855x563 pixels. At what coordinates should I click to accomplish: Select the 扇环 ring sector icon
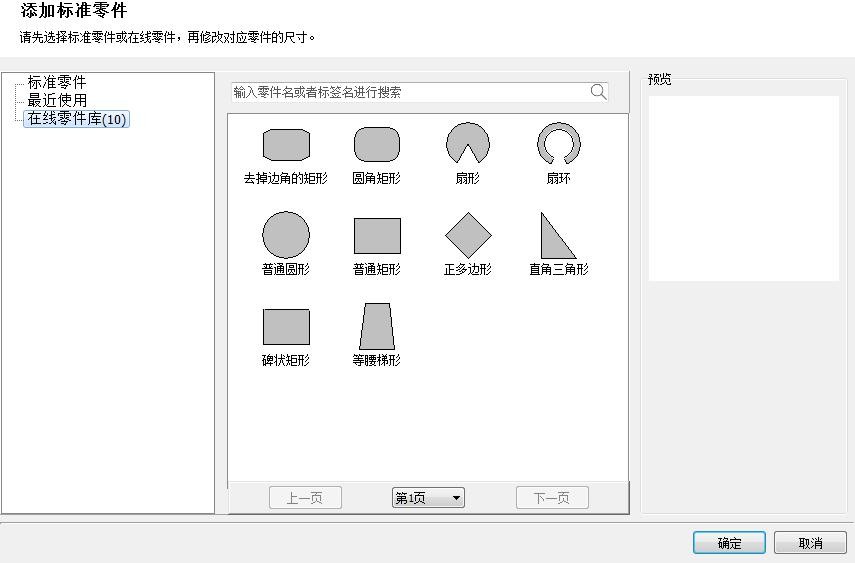click(558, 144)
